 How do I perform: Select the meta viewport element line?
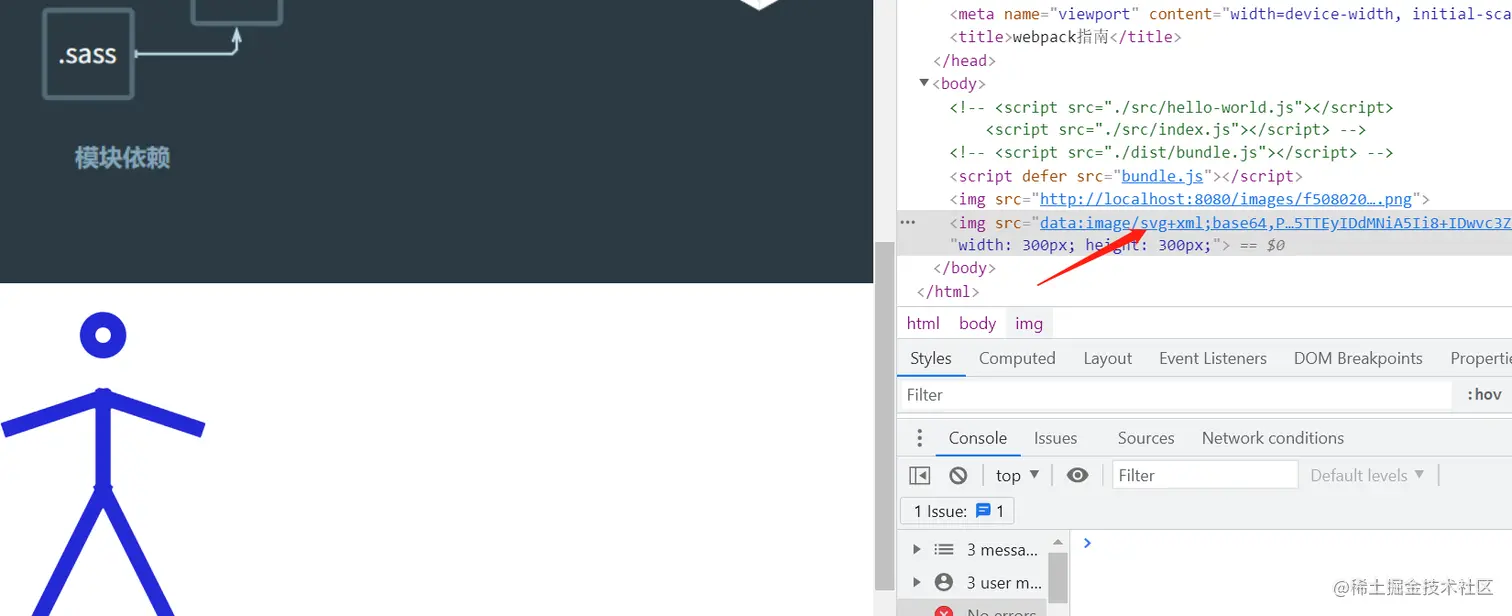(1230, 14)
